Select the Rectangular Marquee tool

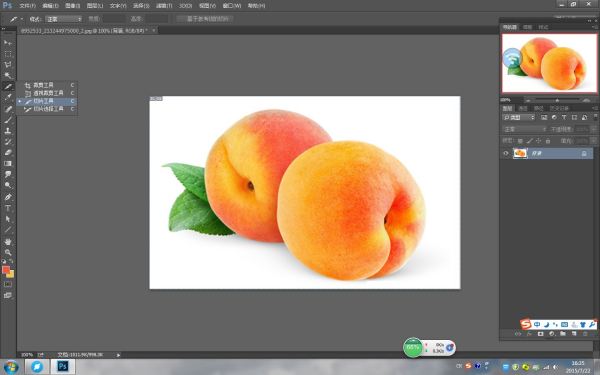pos(8,54)
